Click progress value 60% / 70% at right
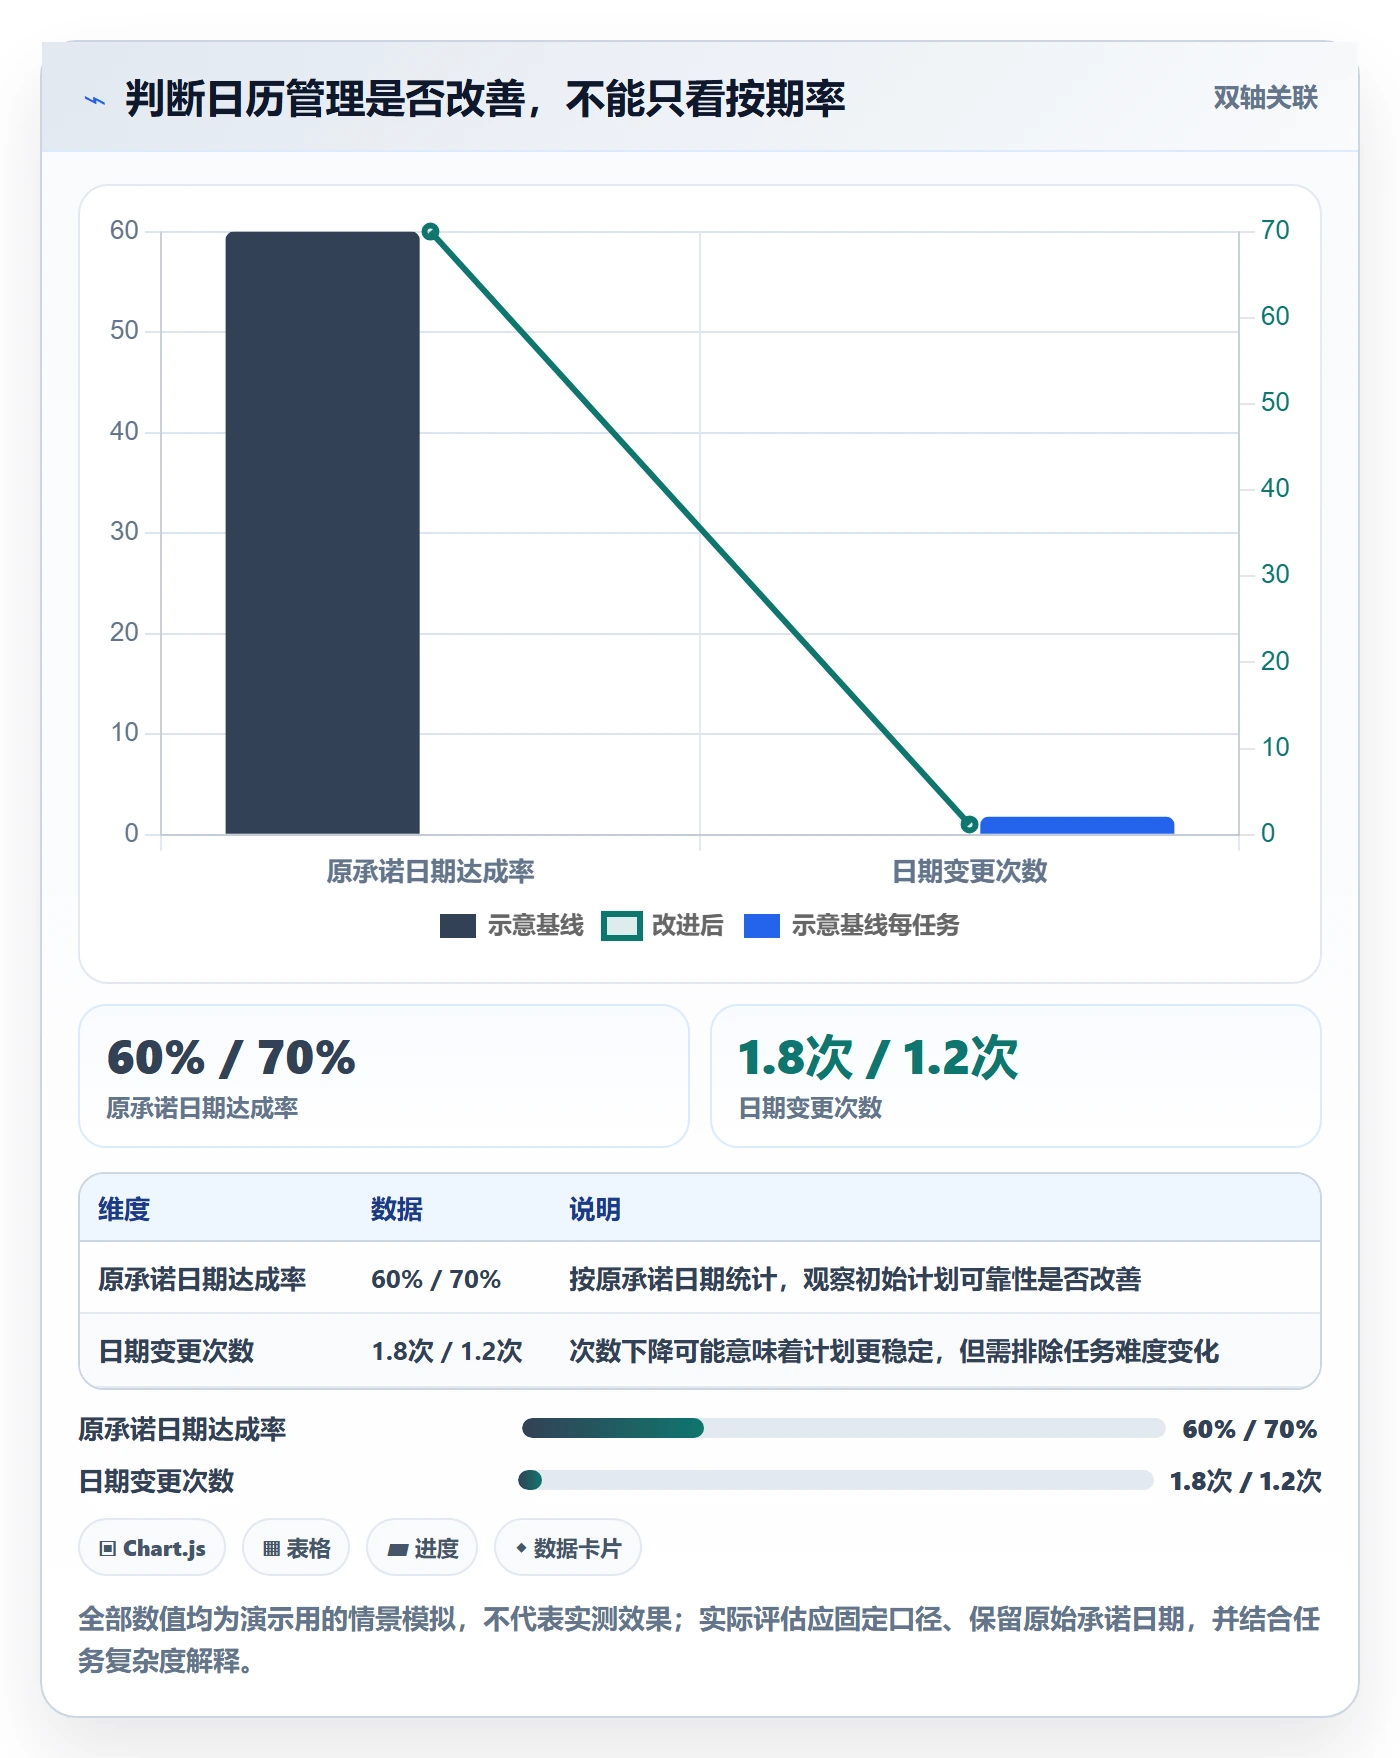 [1249, 1429]
